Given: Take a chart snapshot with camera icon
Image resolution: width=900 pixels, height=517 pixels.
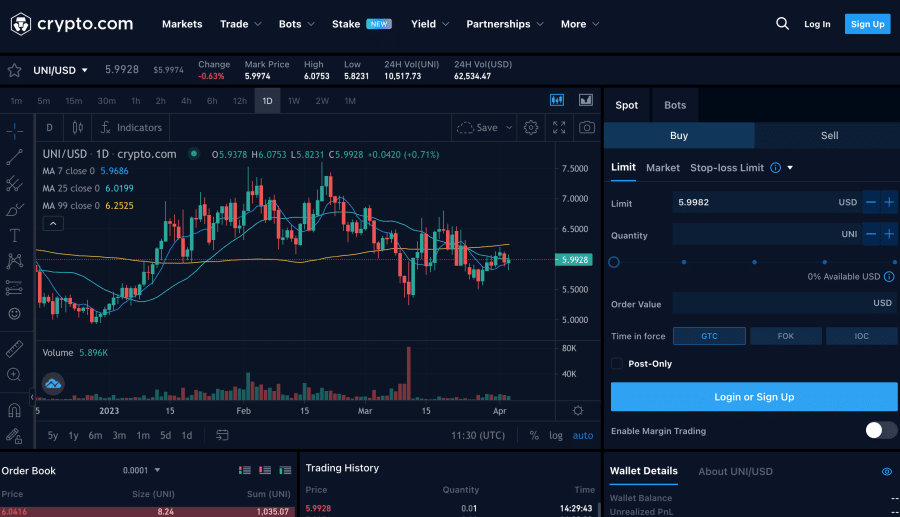Looking at the screenshot, I should pos(587,127).
